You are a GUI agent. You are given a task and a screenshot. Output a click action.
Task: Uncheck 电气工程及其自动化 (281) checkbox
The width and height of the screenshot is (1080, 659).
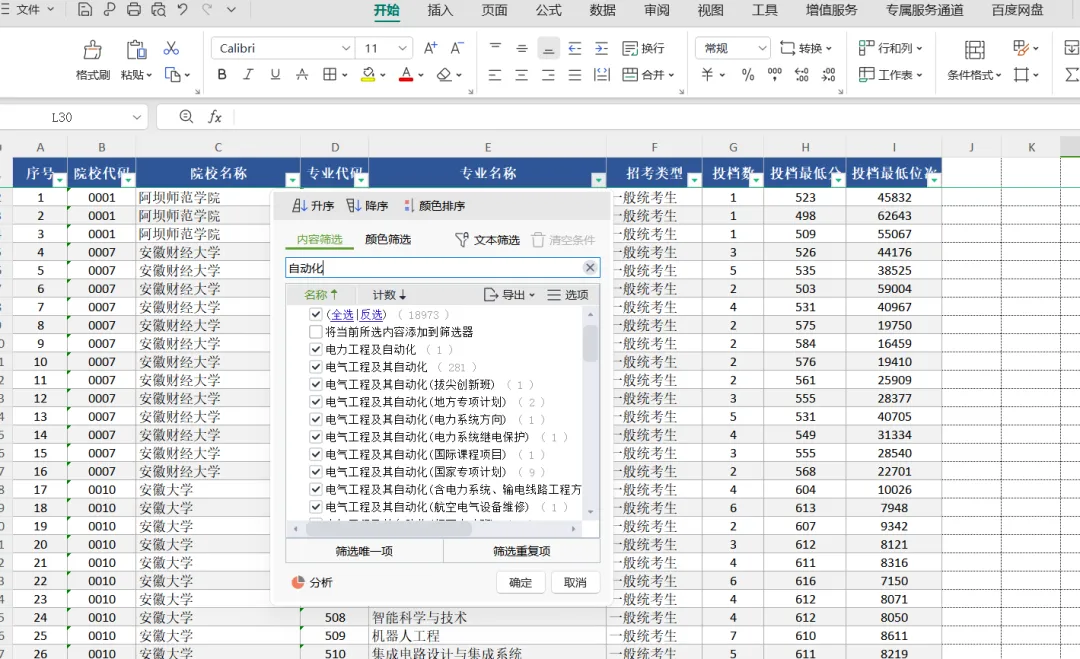click(315, 367)
